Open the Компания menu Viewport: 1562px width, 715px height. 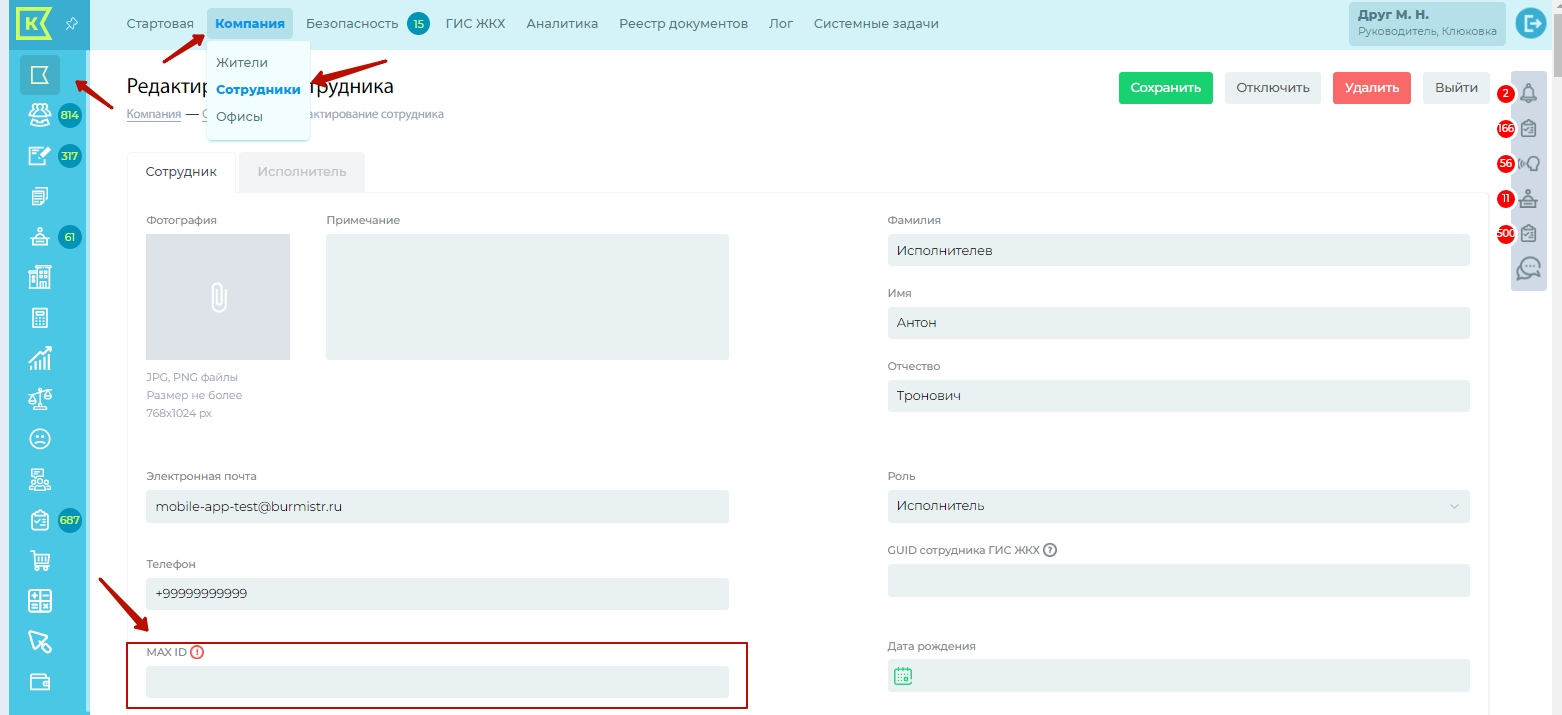[250, 23]
